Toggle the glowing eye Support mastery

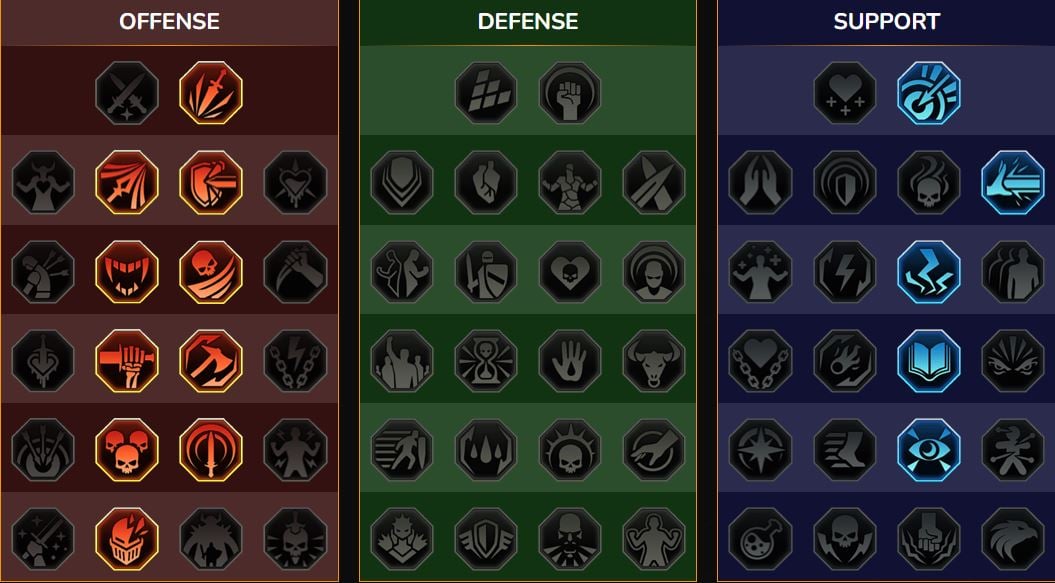[x=929, y=450]
